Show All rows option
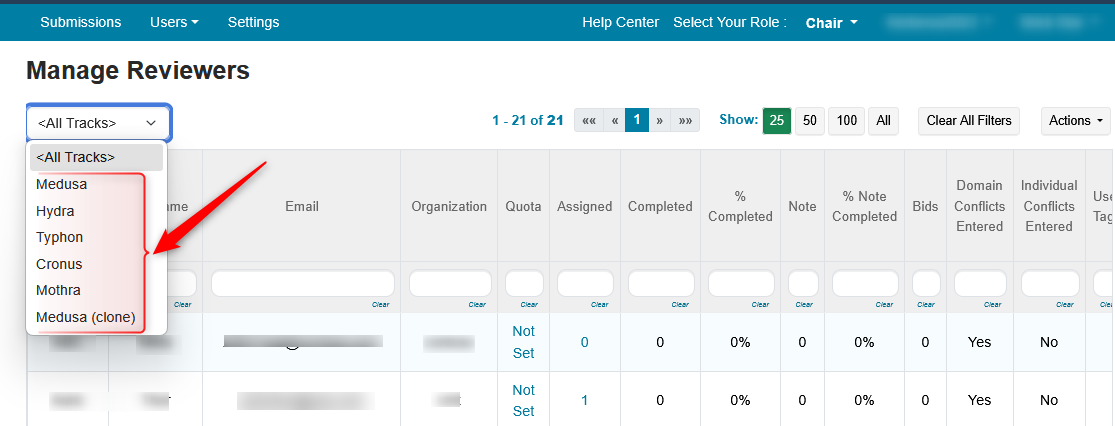 [883, 121]
